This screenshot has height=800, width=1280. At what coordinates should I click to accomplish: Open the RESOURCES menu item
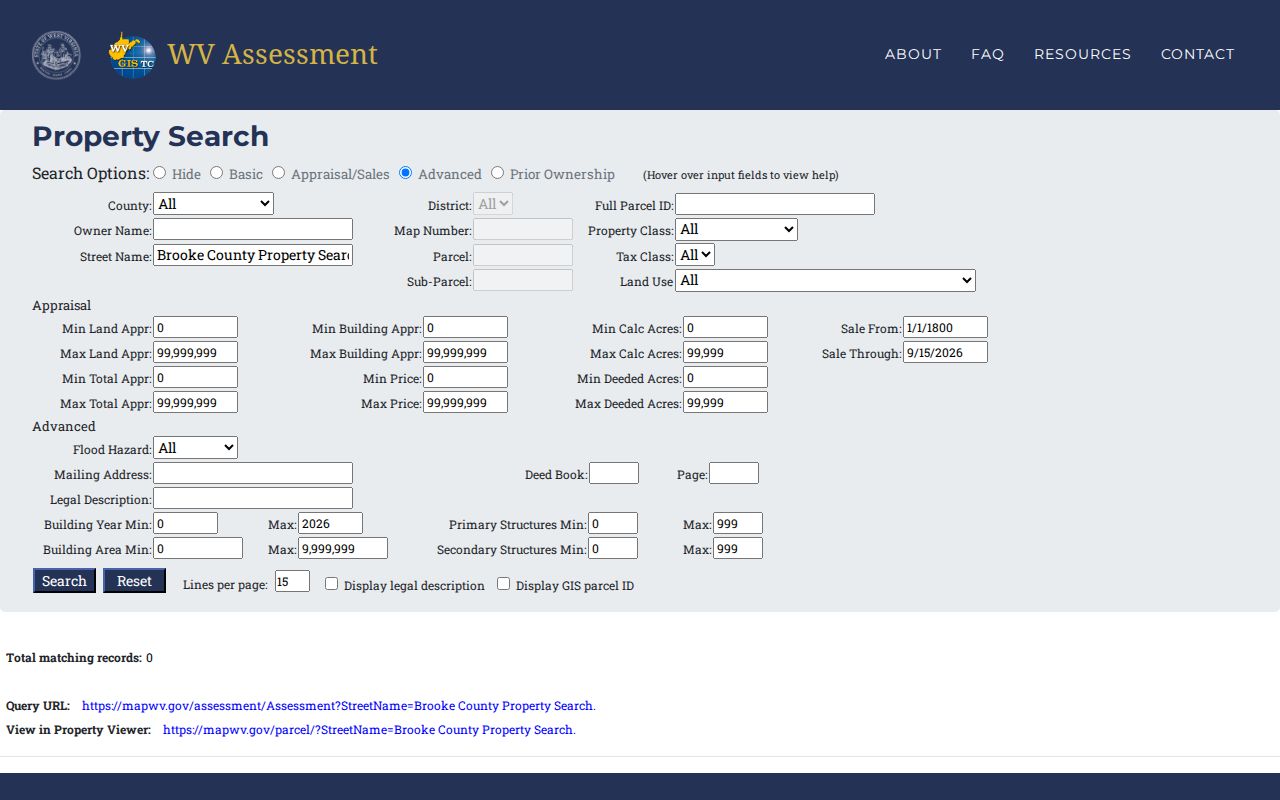click(1082, 54)
